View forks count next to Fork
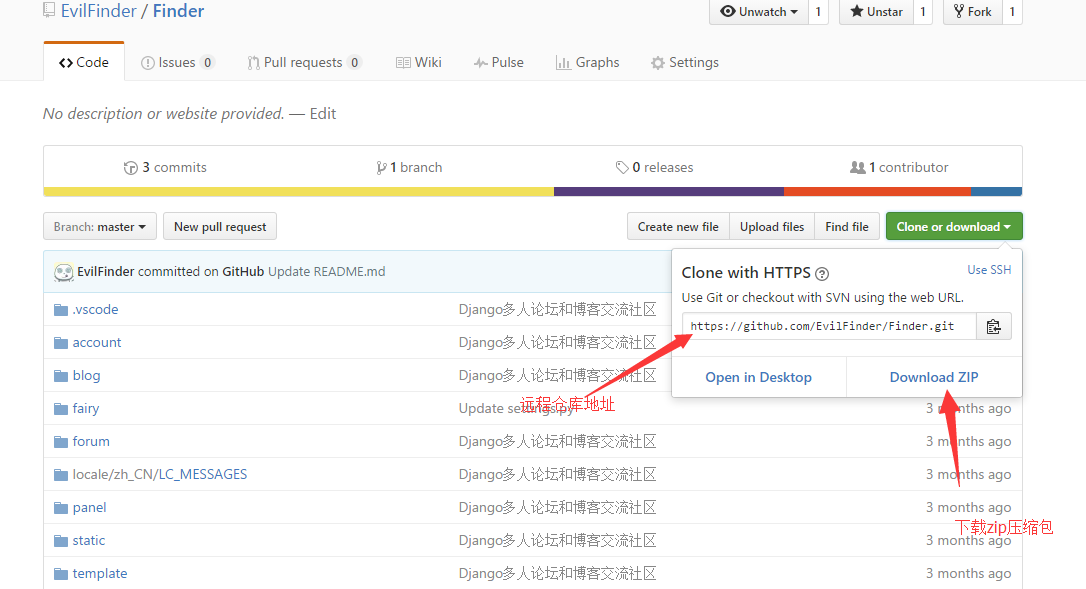The width and height of the screenshot is (1086, 589). tap(1012, 12)
